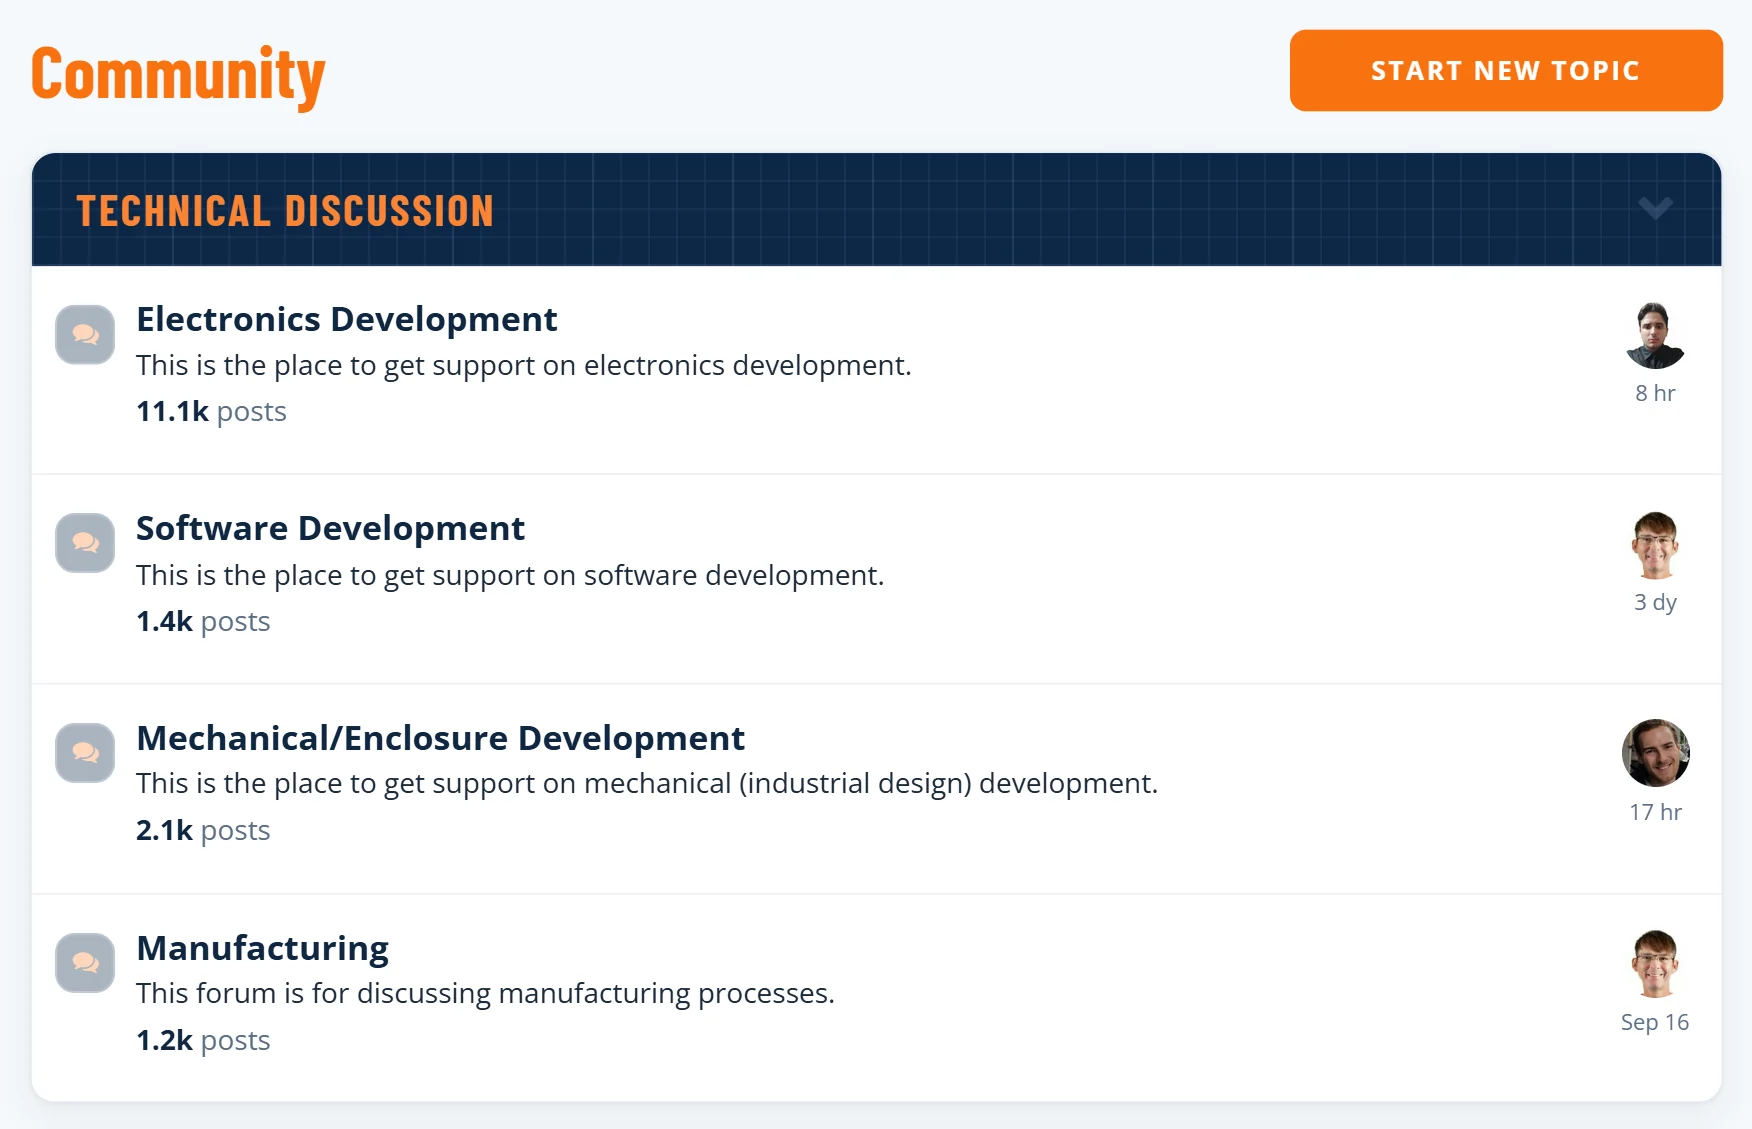Click the 'Sep 16' last post date
1752x1129 pixels.
pos(1655,1022)
